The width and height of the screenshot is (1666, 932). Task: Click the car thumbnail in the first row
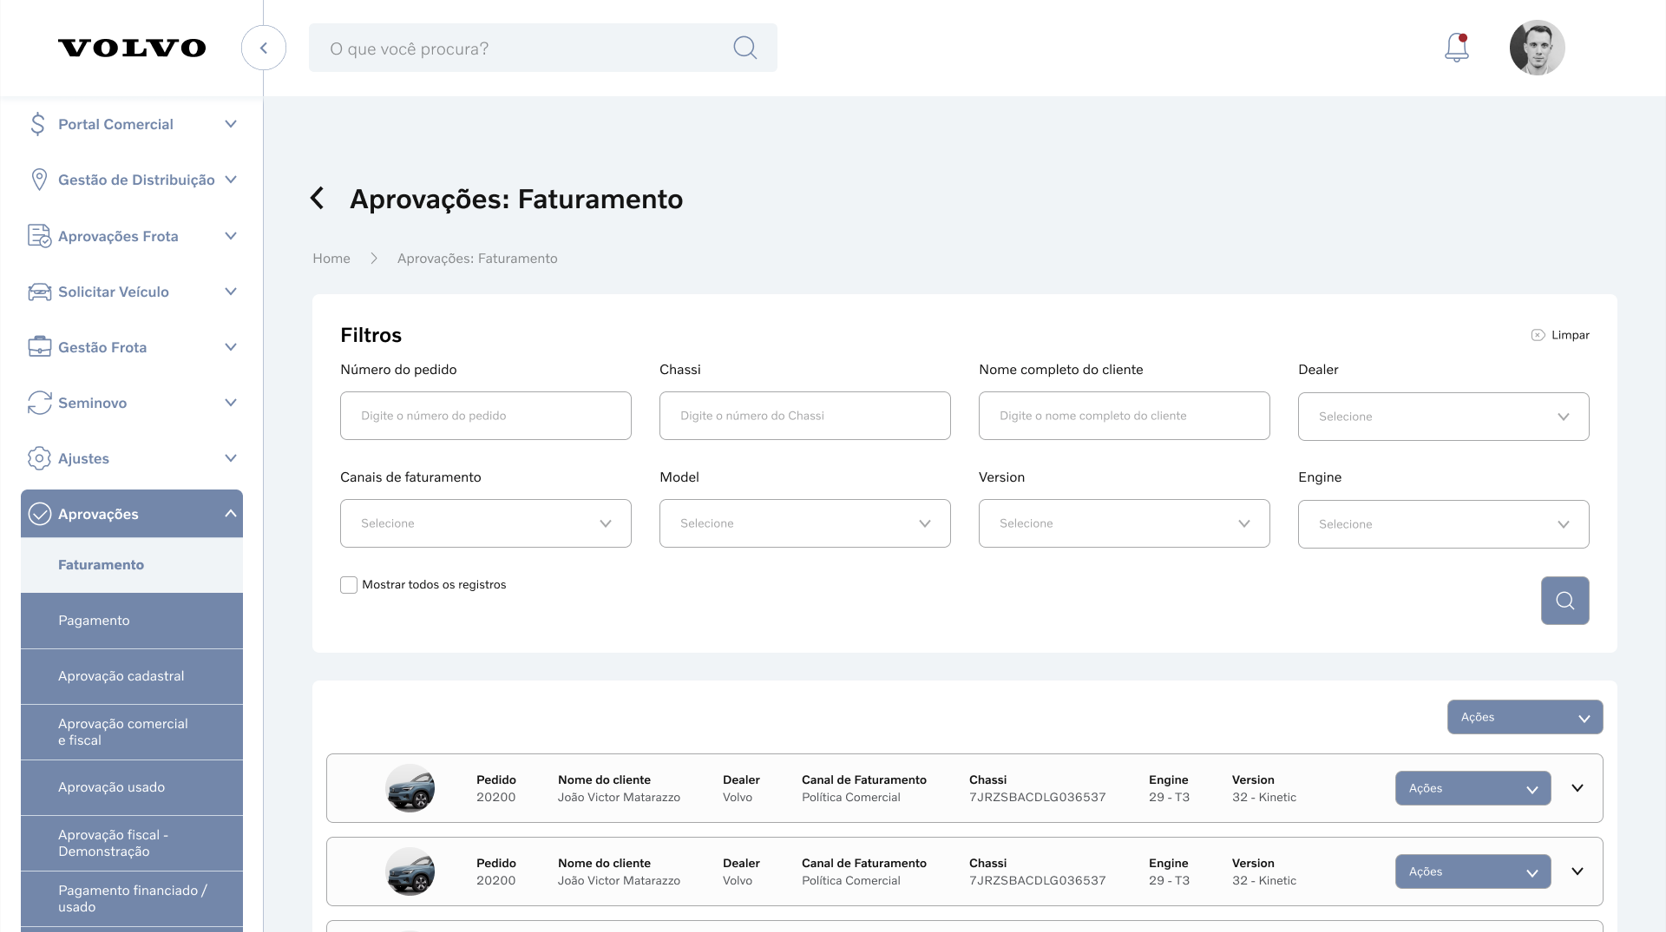point(410,788)
